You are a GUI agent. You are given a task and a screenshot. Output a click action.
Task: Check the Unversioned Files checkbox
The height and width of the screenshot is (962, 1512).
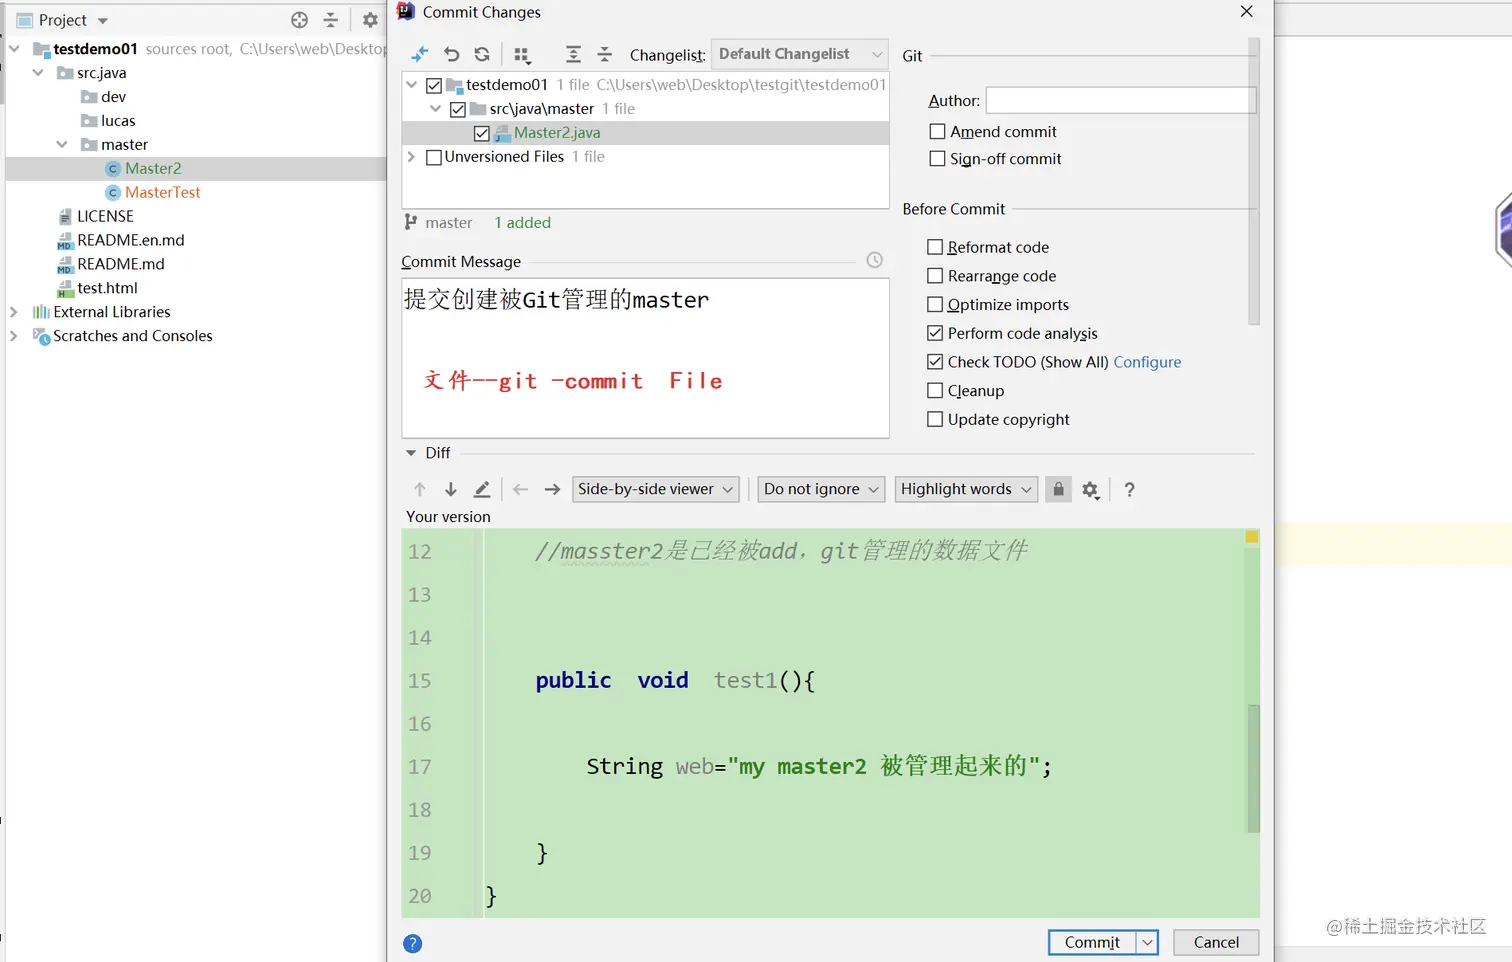[x=434, y=157]
